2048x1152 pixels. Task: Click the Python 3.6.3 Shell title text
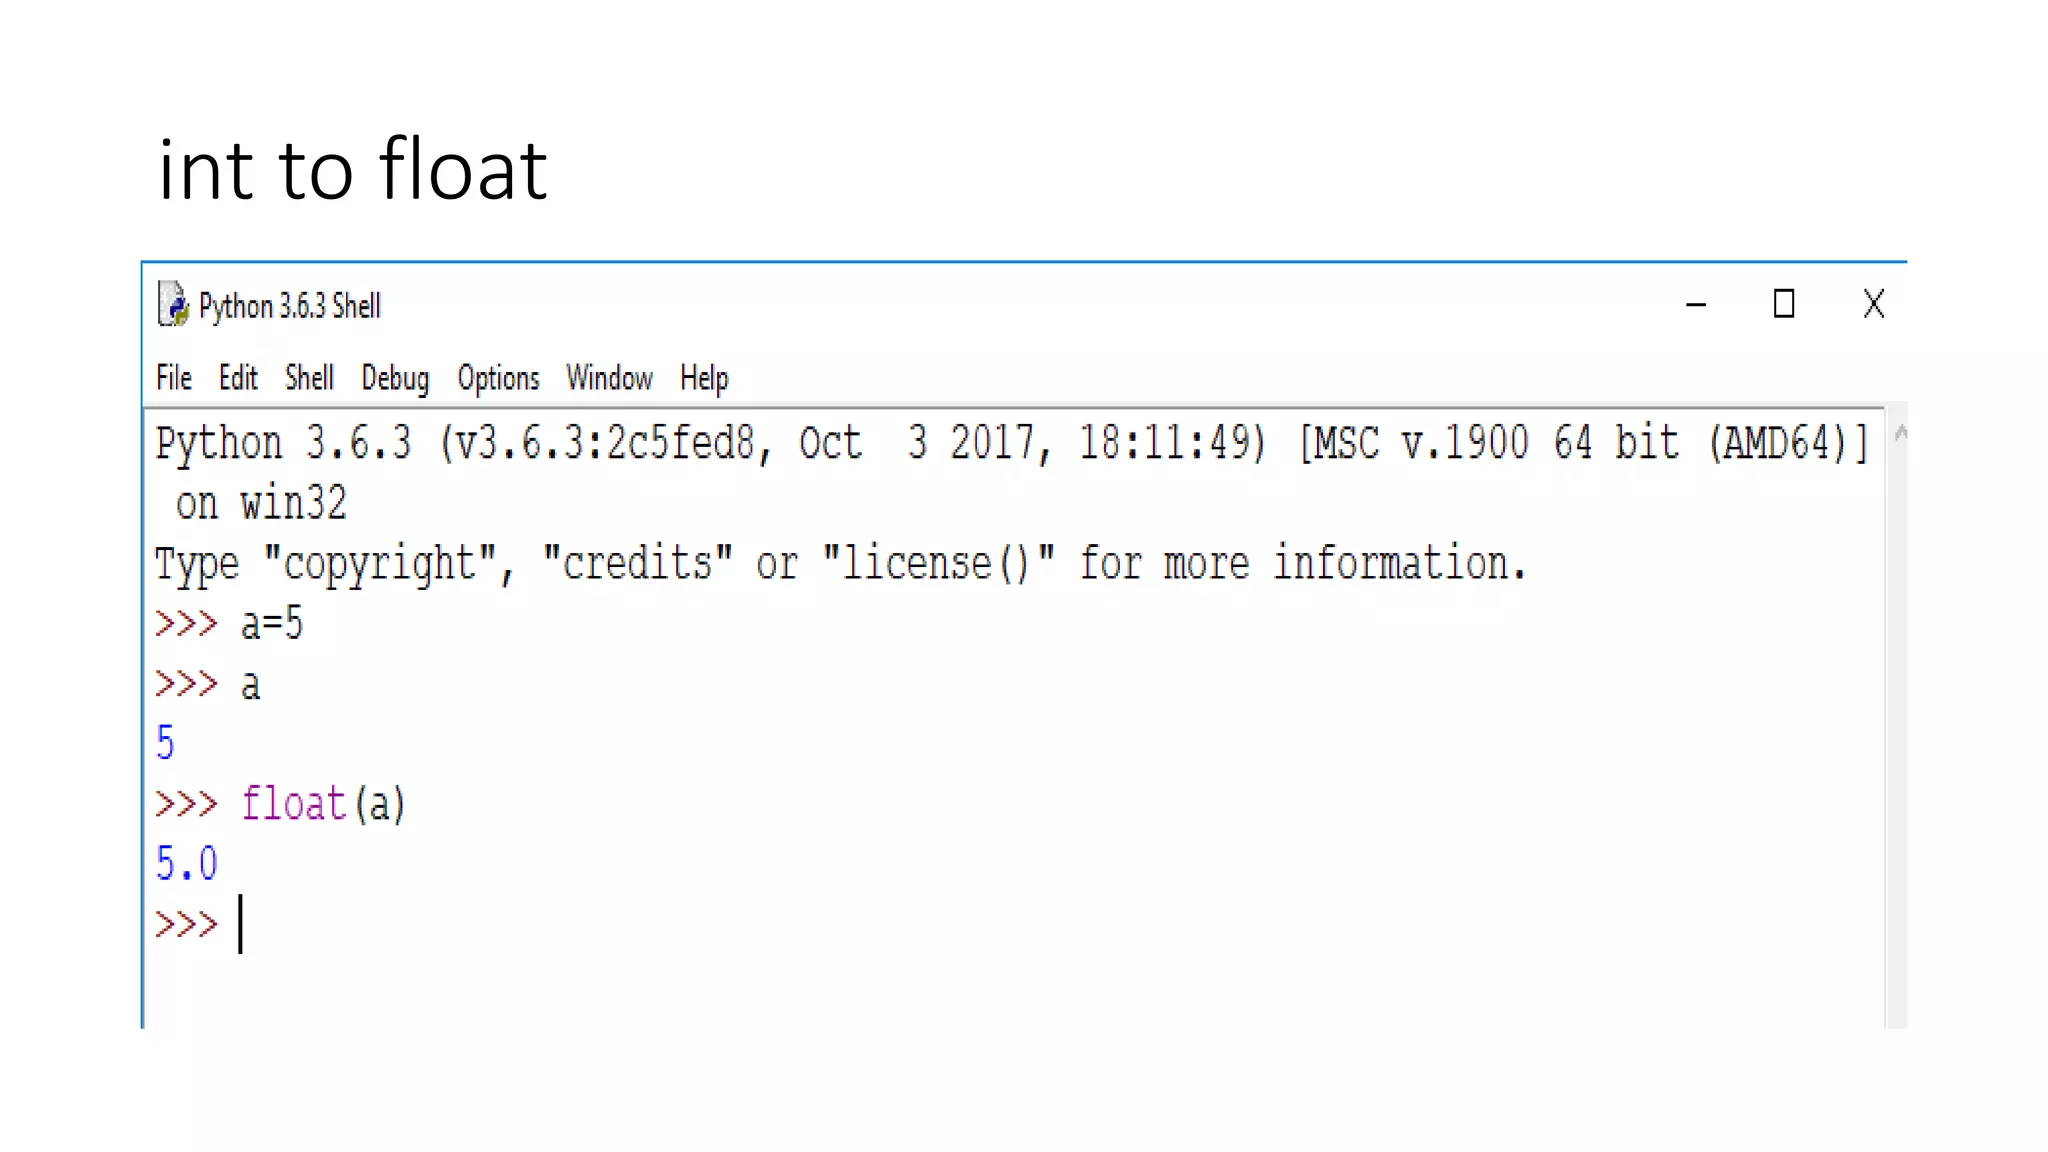[x=290, y=306]
